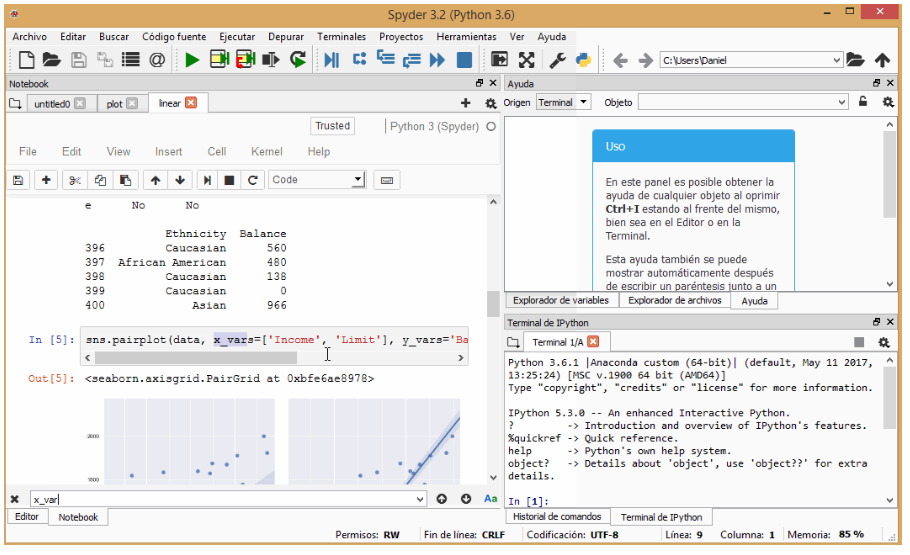This screenshot has height=555, width=910.
Task: Maximize current pane icon
Action: pyautogui.click(x=499, y=60)
